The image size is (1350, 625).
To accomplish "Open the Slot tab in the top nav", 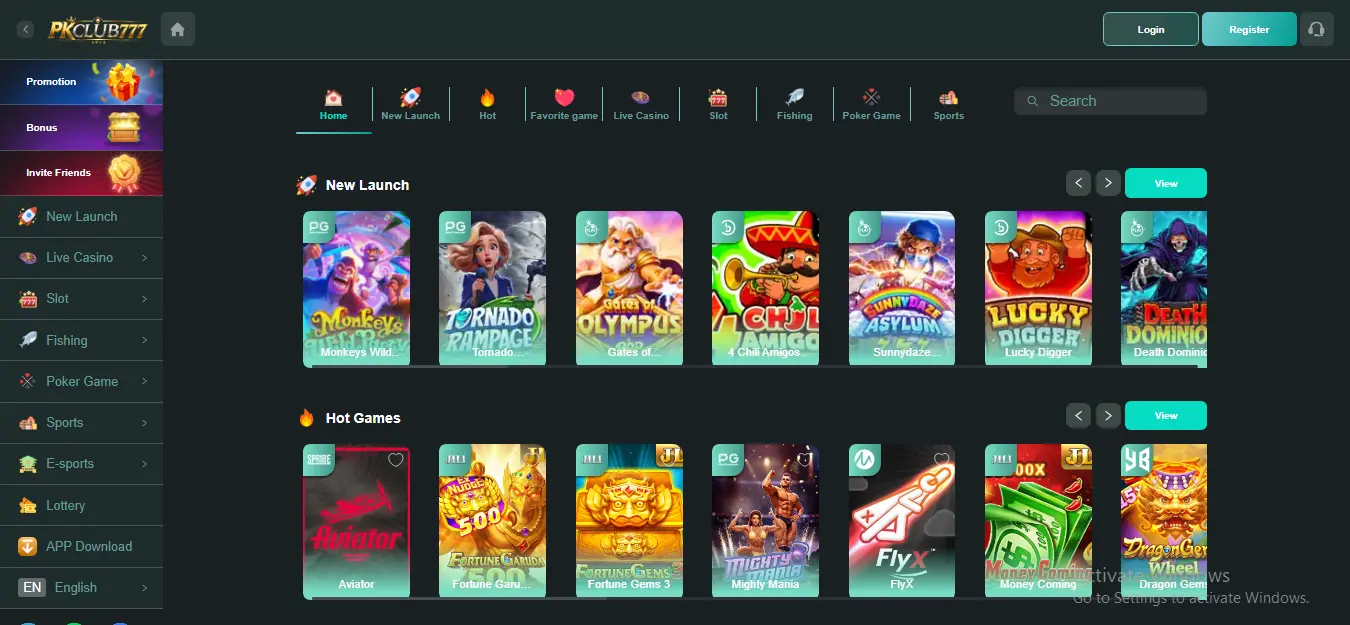I will pos(718,105).
